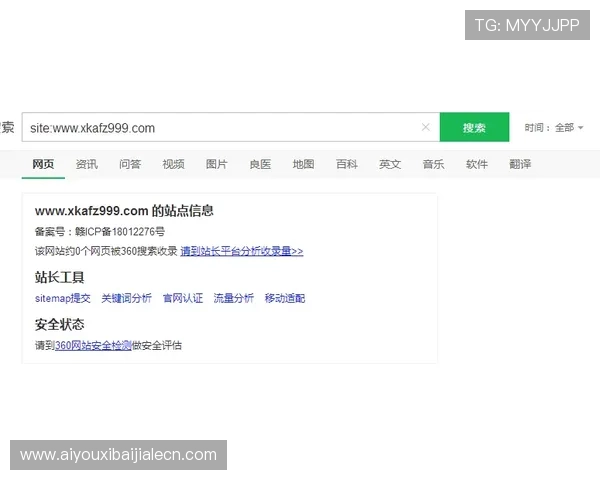Switch to the 资讯 tab
The image size is (600, 480).
pyautogui.click(x=86, y=164)
